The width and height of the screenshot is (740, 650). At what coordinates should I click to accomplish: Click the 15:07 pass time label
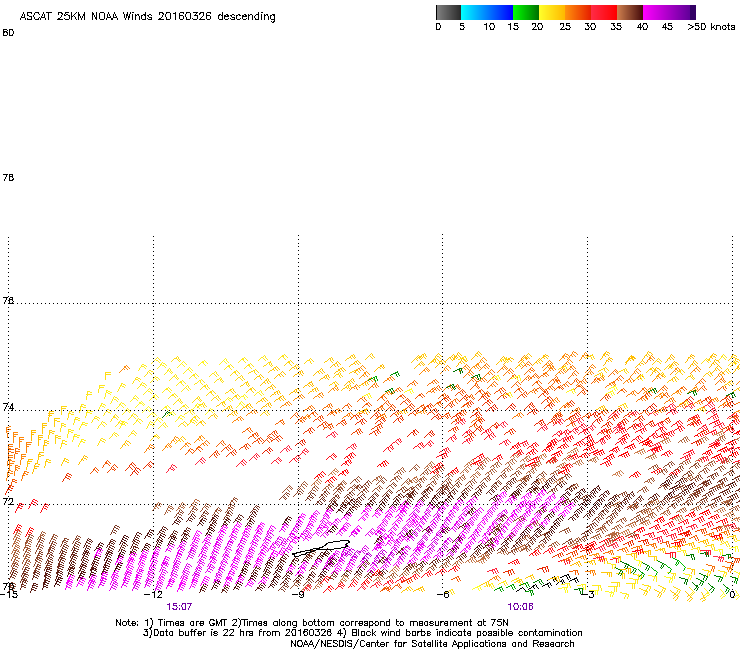(179, 607)
